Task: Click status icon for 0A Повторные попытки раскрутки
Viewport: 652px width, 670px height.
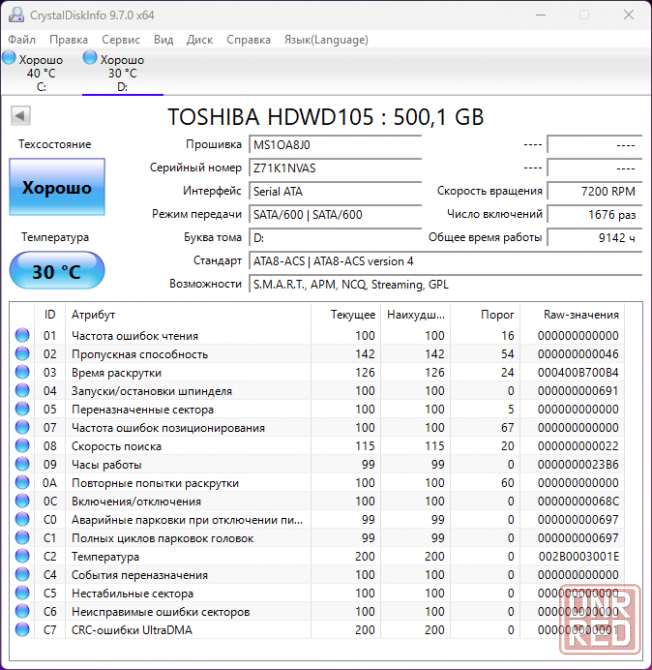Action: pyautogui.click(x=22, y=482)
